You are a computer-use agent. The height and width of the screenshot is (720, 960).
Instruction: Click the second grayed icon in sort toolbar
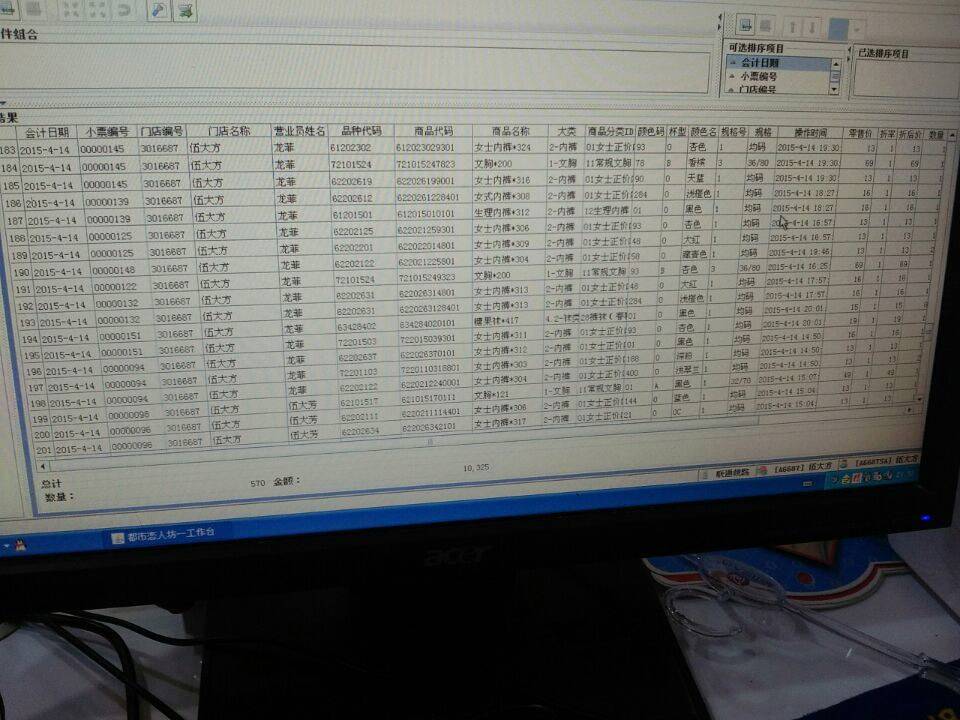766,27
